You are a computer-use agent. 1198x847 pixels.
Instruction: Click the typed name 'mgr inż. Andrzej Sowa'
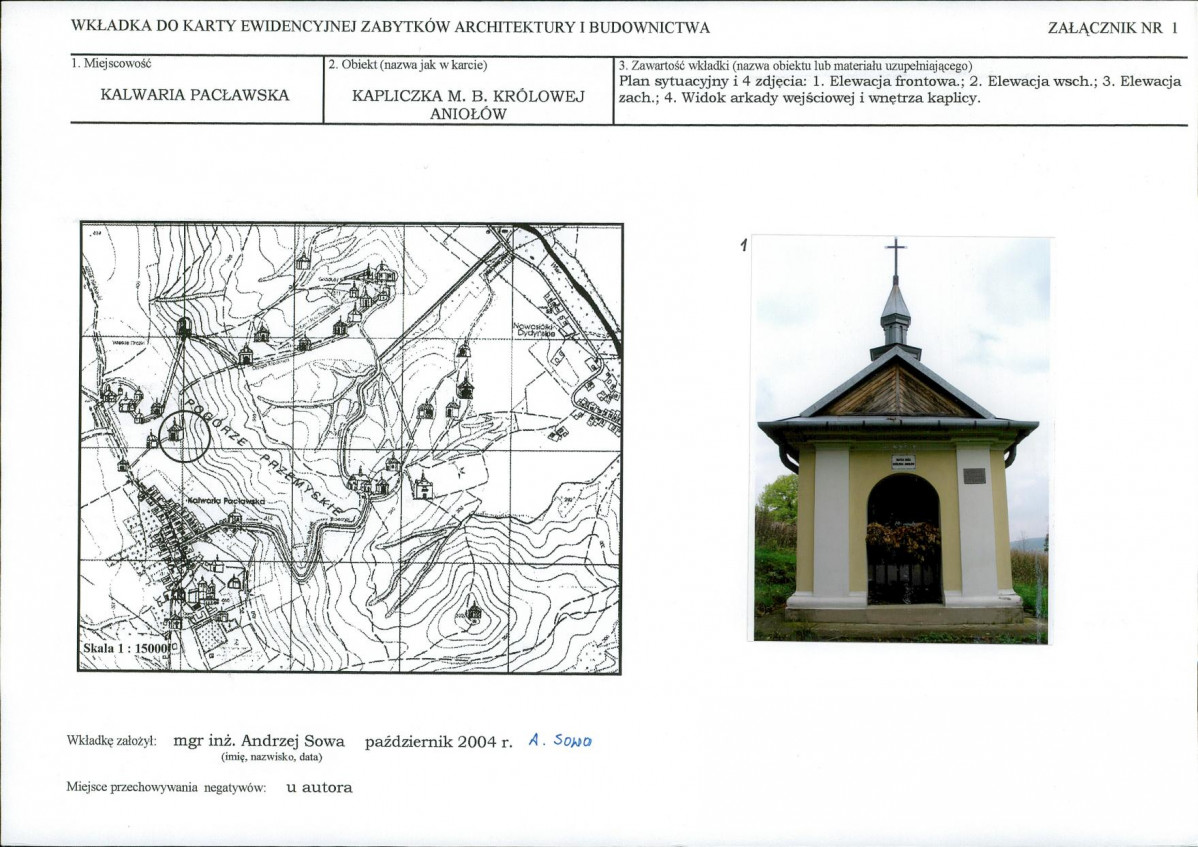[259, 741]
